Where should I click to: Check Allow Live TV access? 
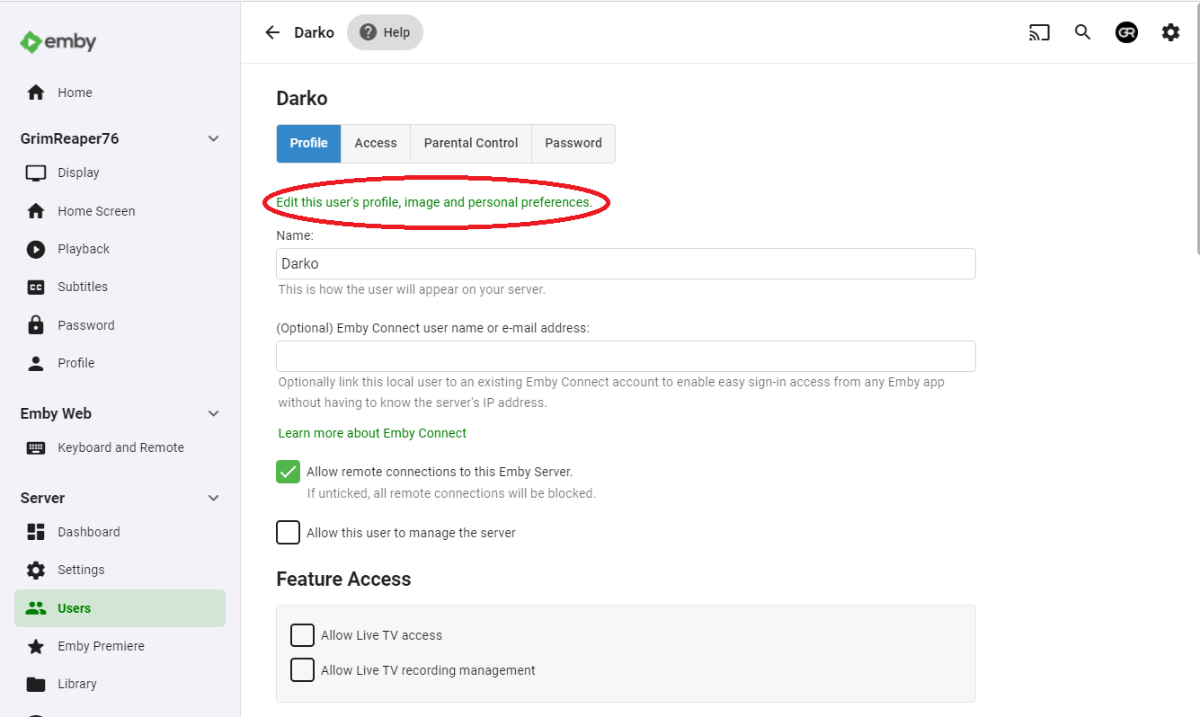coord(302,635)
